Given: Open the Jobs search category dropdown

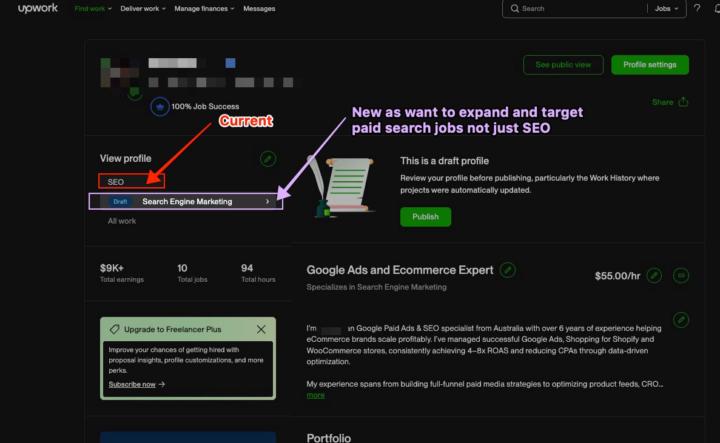Looking at the screenshot, I should click(x=666, y=9).
